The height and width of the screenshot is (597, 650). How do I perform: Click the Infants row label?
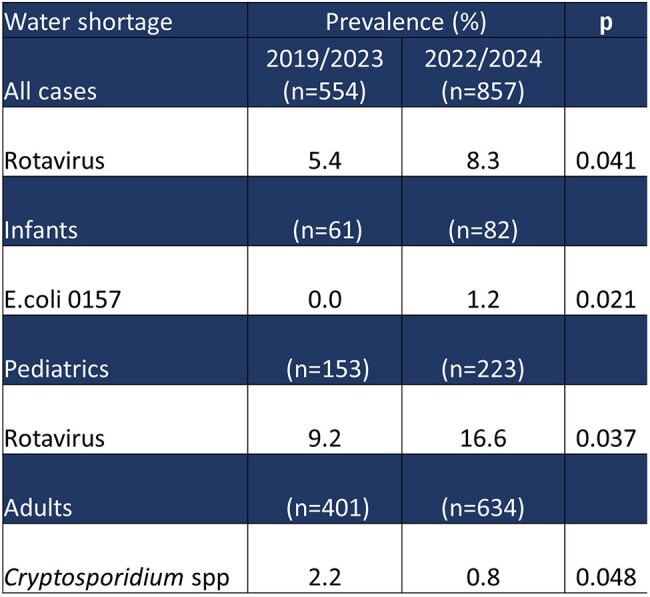pos(125,211)
